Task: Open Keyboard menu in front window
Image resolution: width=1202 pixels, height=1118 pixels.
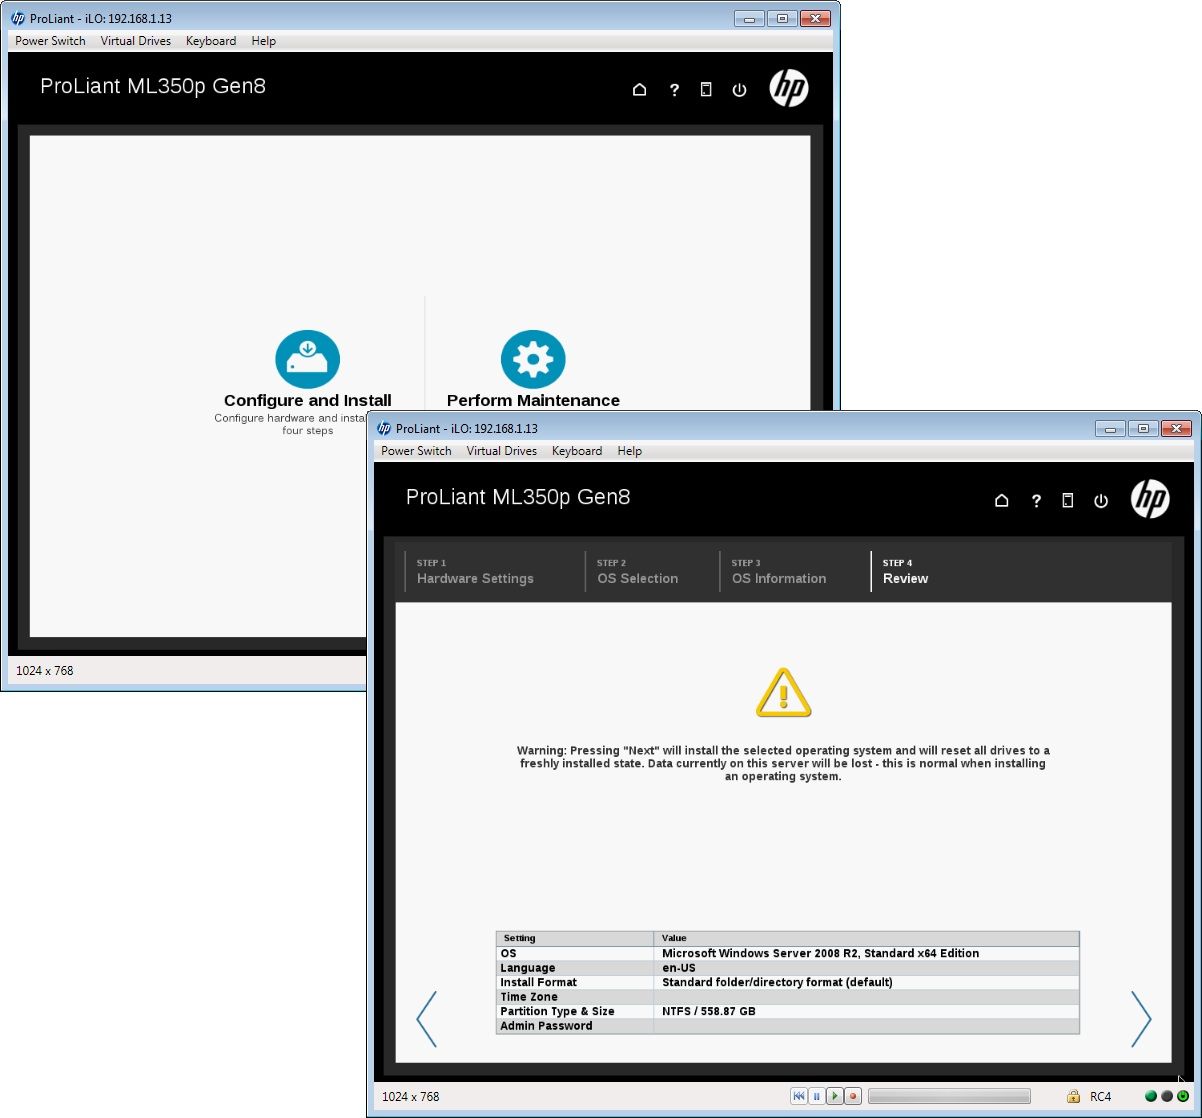Action: click(577, 451)
